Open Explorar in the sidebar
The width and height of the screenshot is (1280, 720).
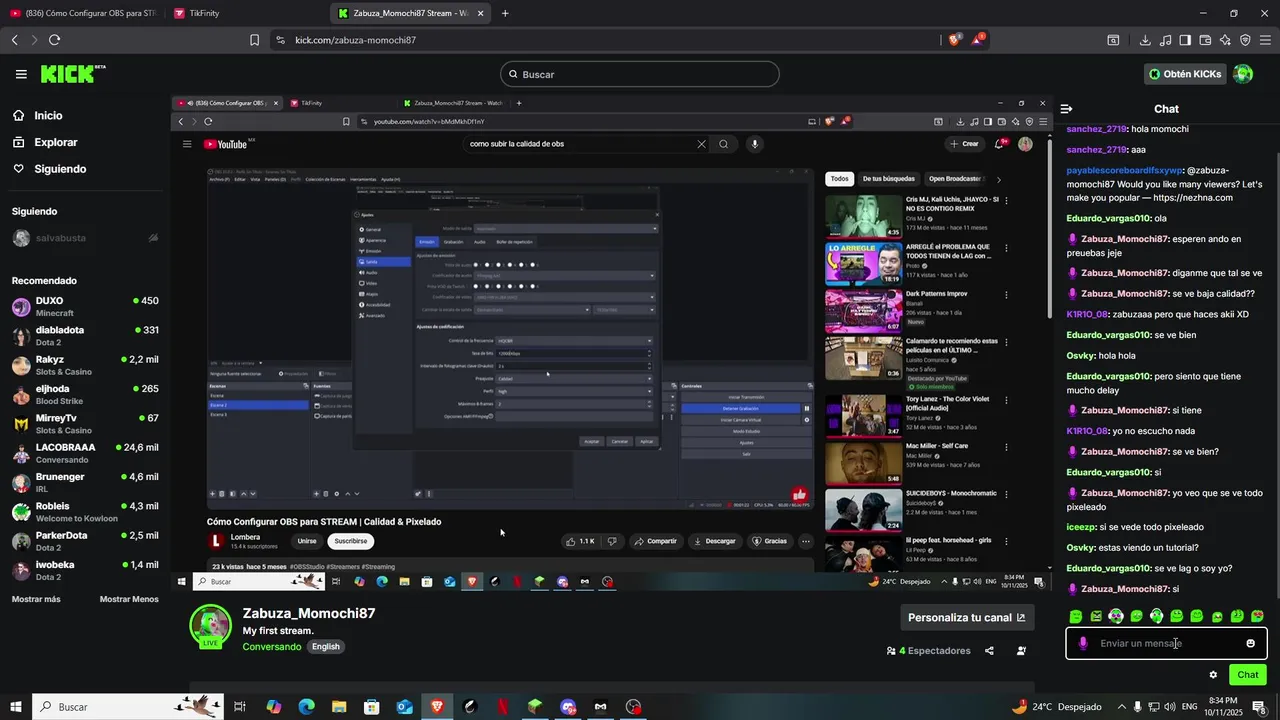coord(56,142)
